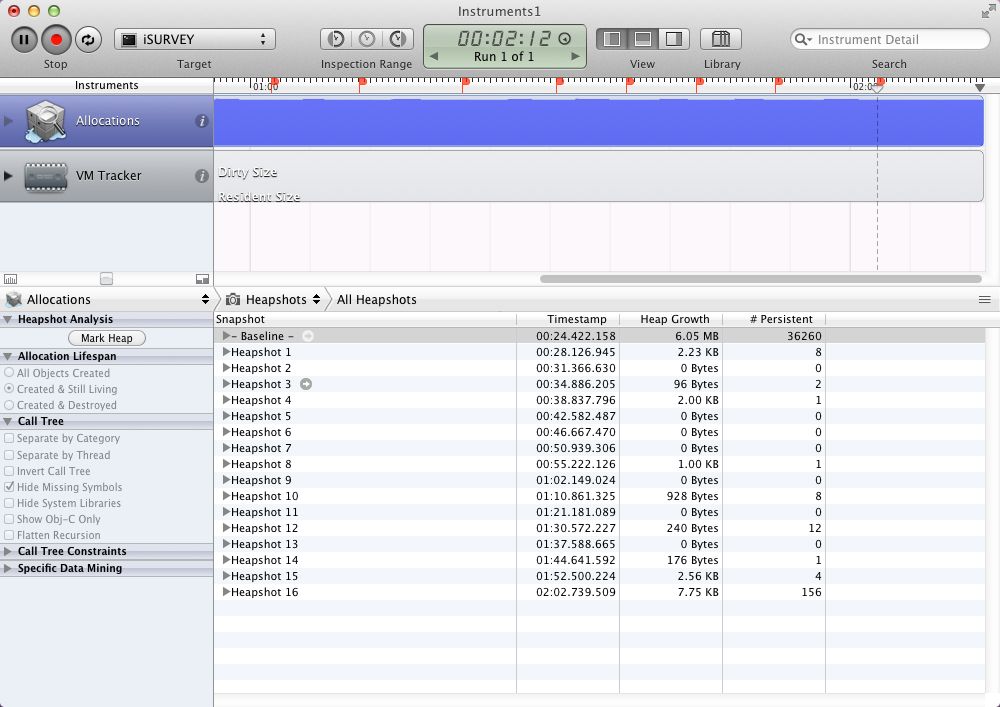Viewport: 1000px width, 707px height.
Task: Expand the Allocations instrument track
Action: (8, 121)
